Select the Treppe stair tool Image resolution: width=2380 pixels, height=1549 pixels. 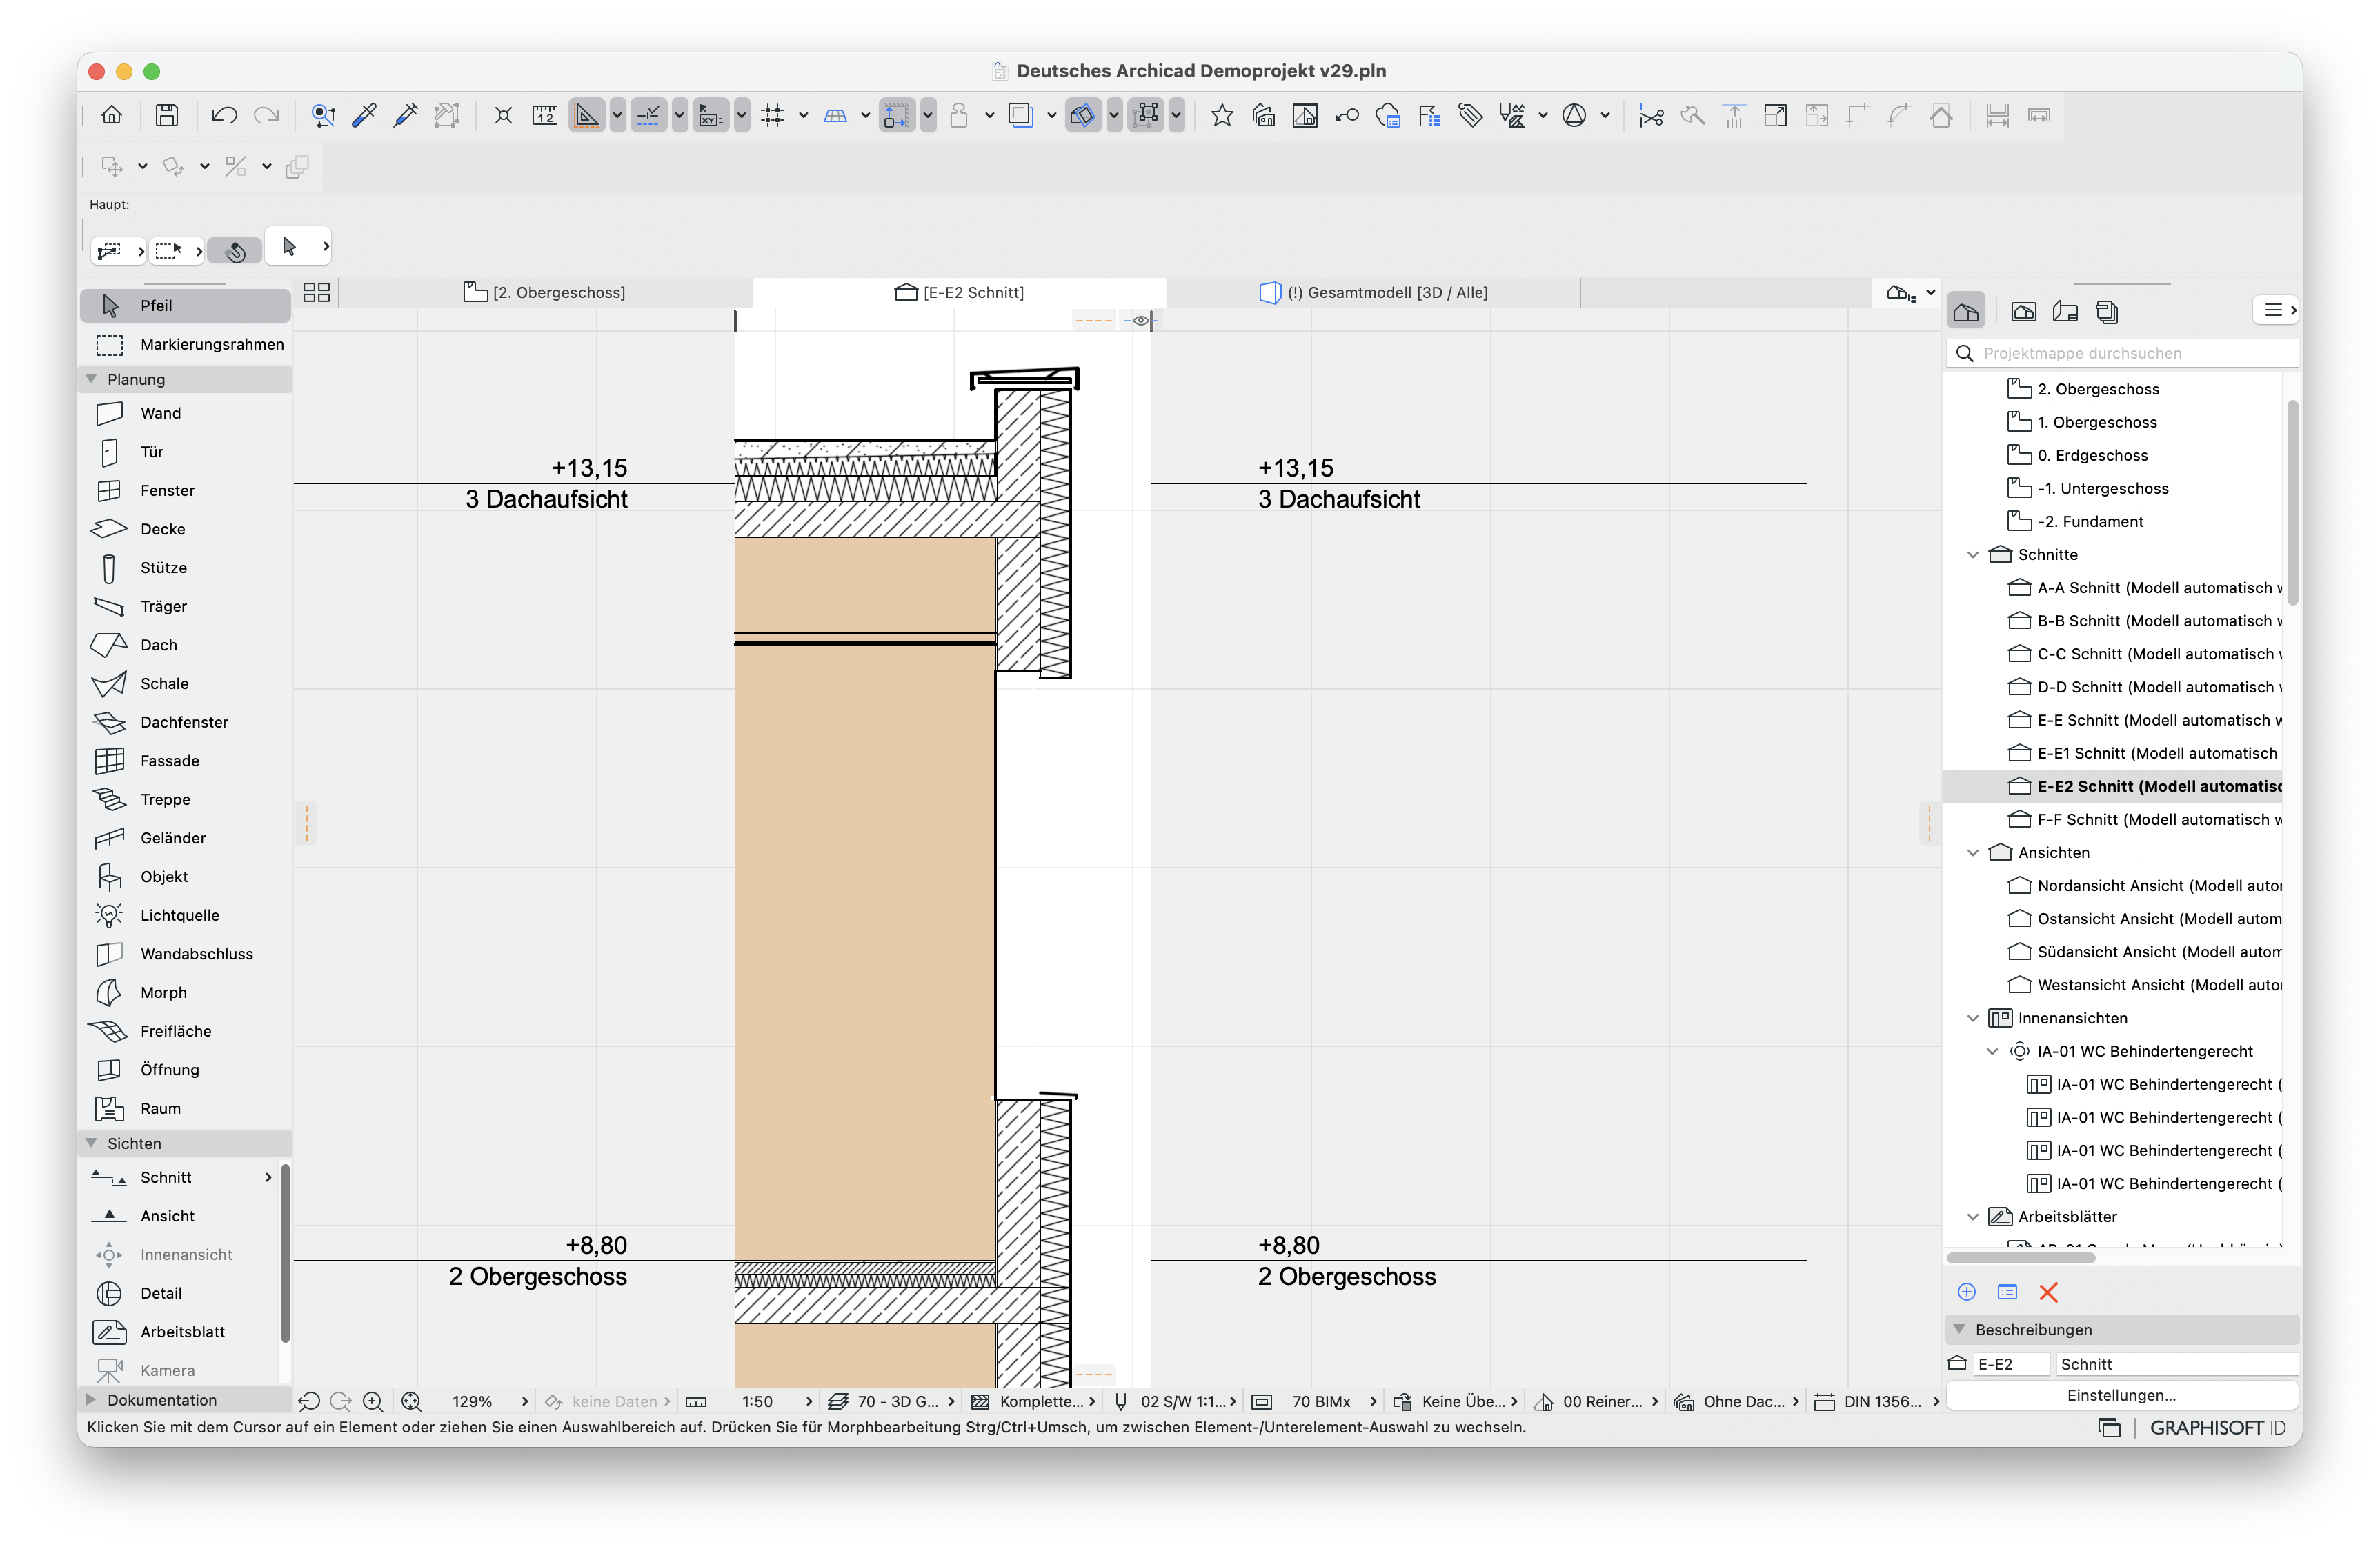[185, 799]
